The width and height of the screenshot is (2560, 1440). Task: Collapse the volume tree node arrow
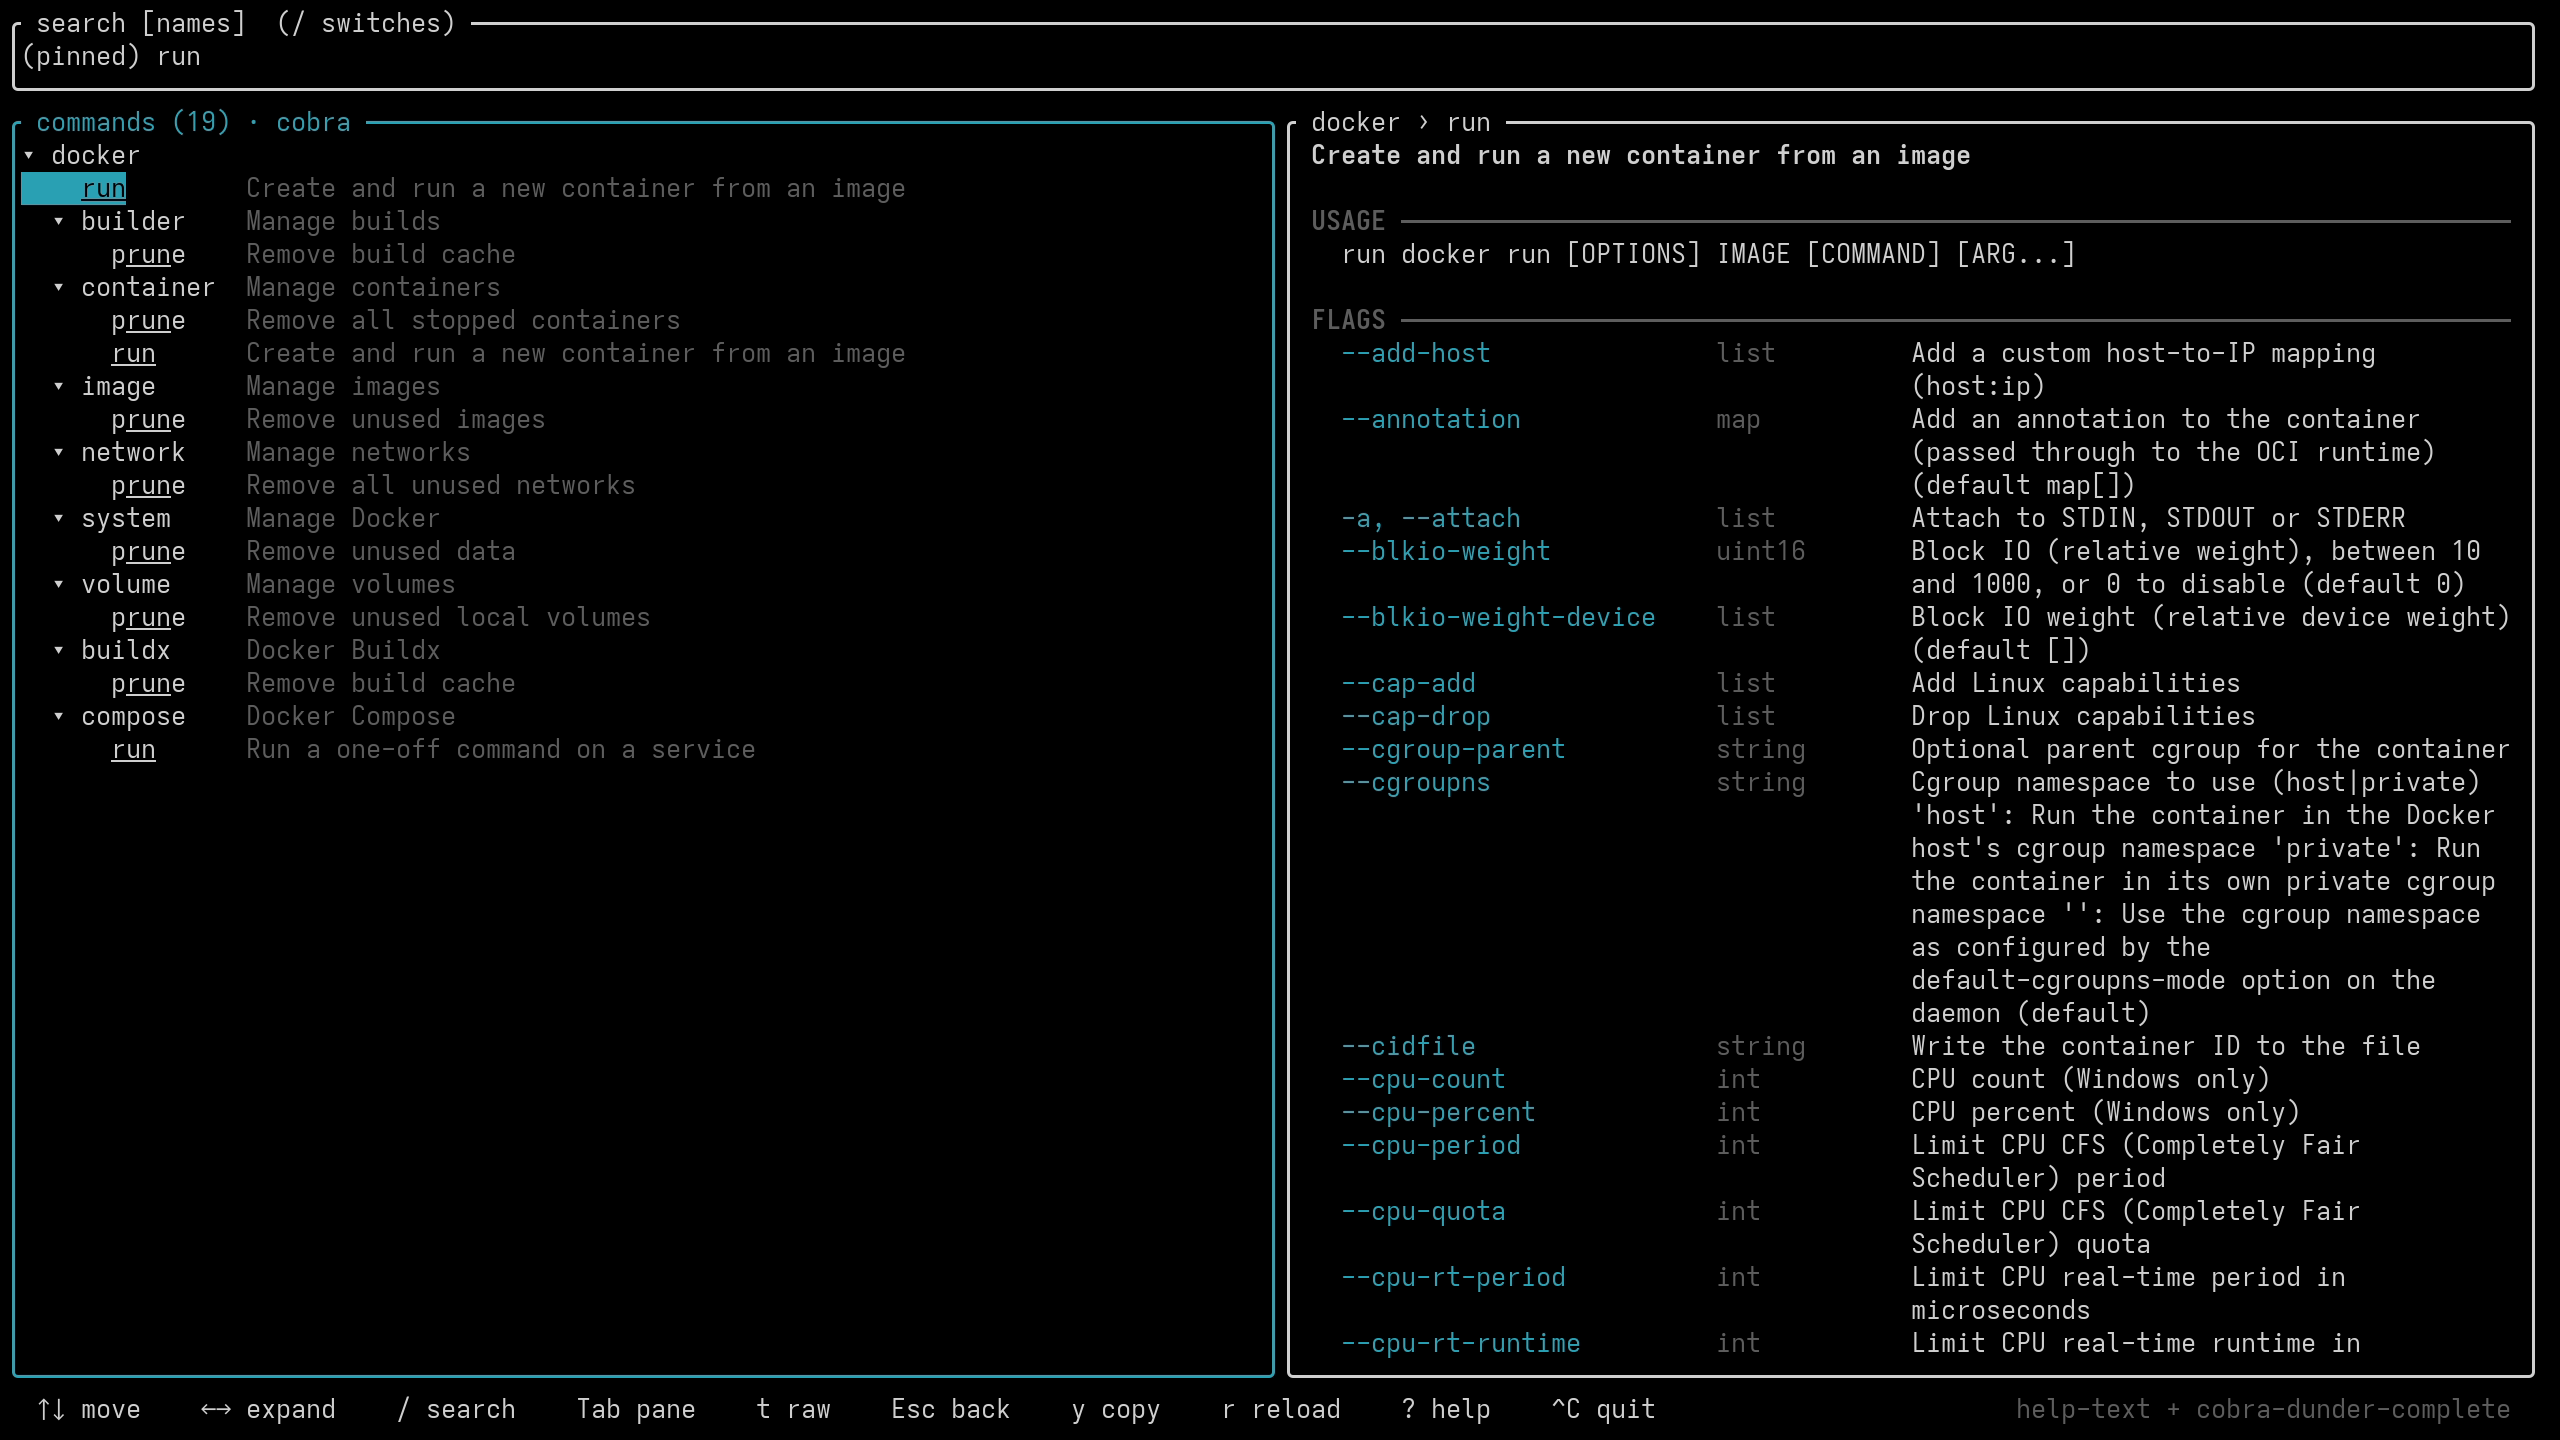[59, 585]
